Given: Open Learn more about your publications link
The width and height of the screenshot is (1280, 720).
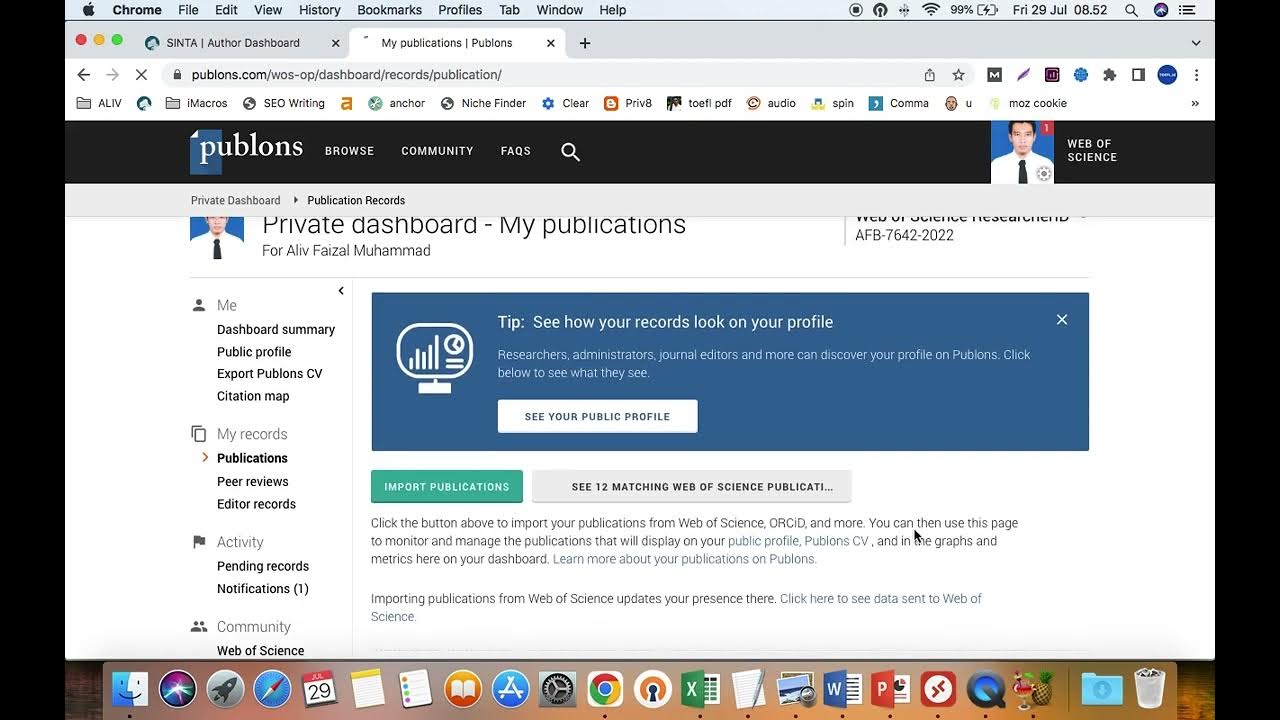Looking at the screenshot, I should 685,559.
